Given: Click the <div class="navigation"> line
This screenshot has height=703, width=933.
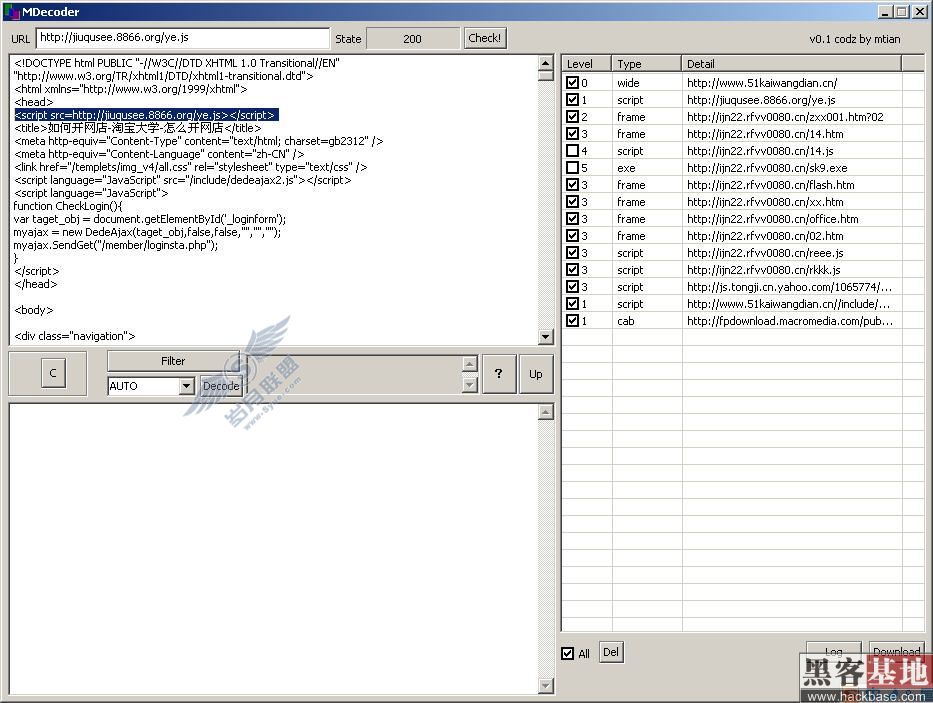Looking at the screenshot, I should (x=74, y=336).
